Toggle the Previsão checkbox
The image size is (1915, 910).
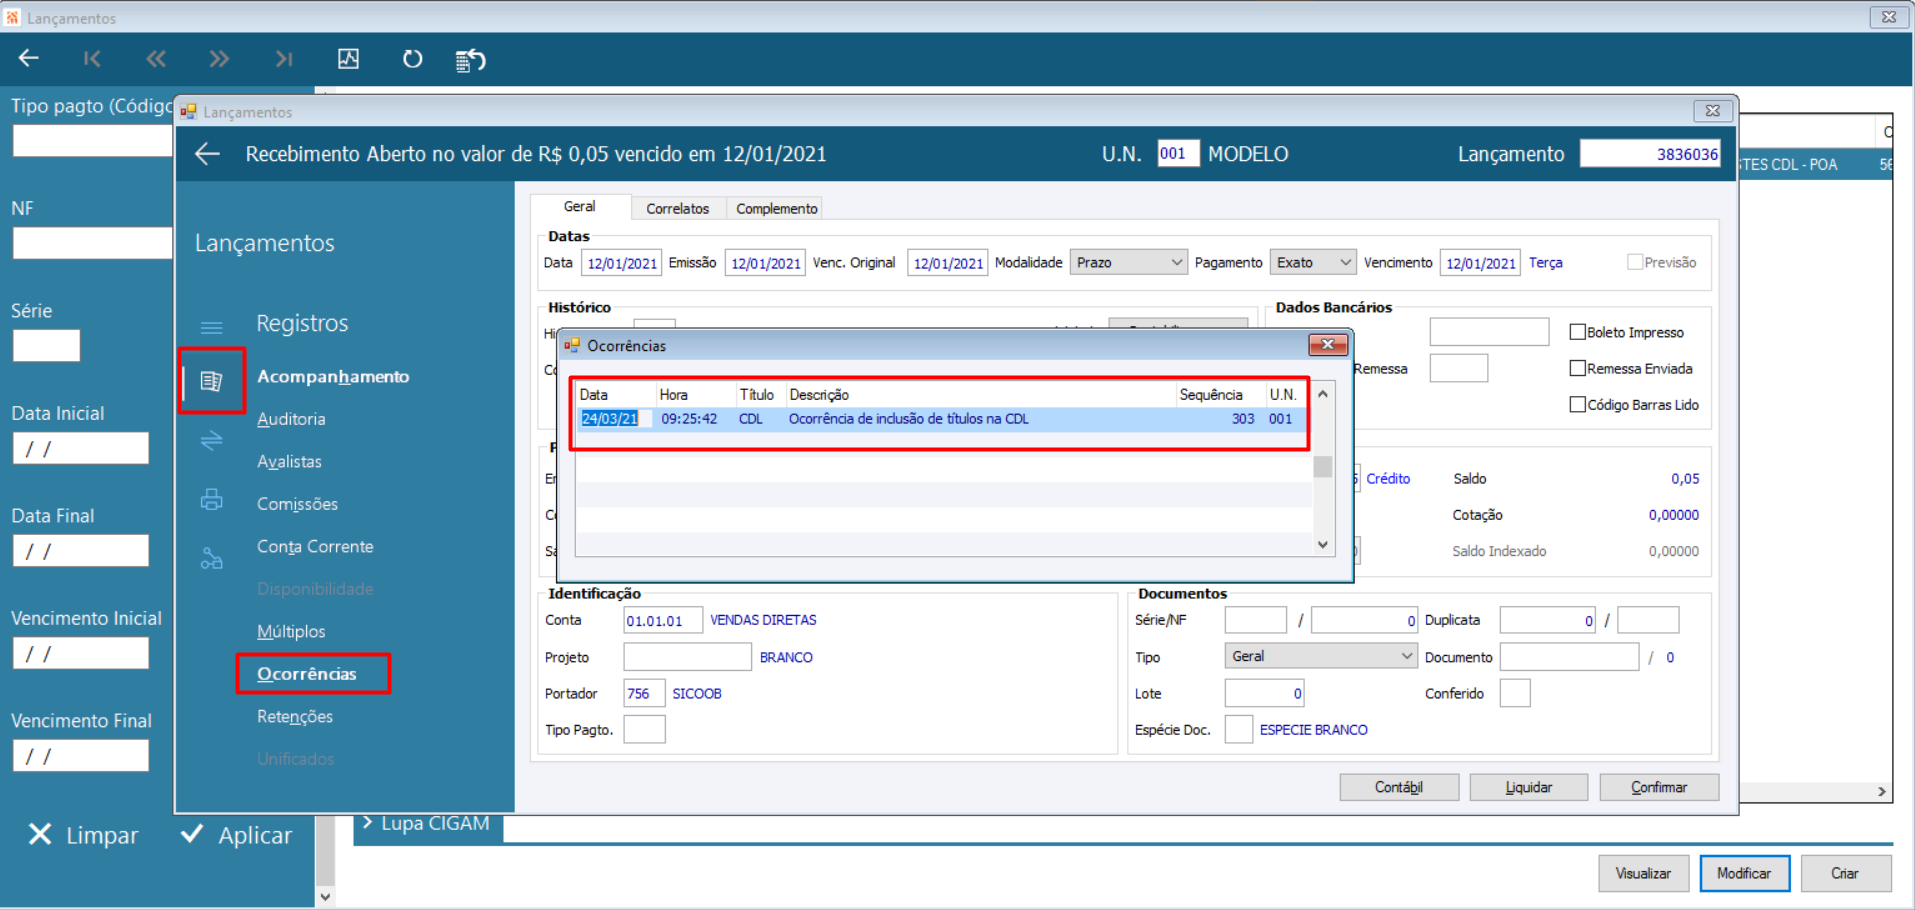[1635, 262]
